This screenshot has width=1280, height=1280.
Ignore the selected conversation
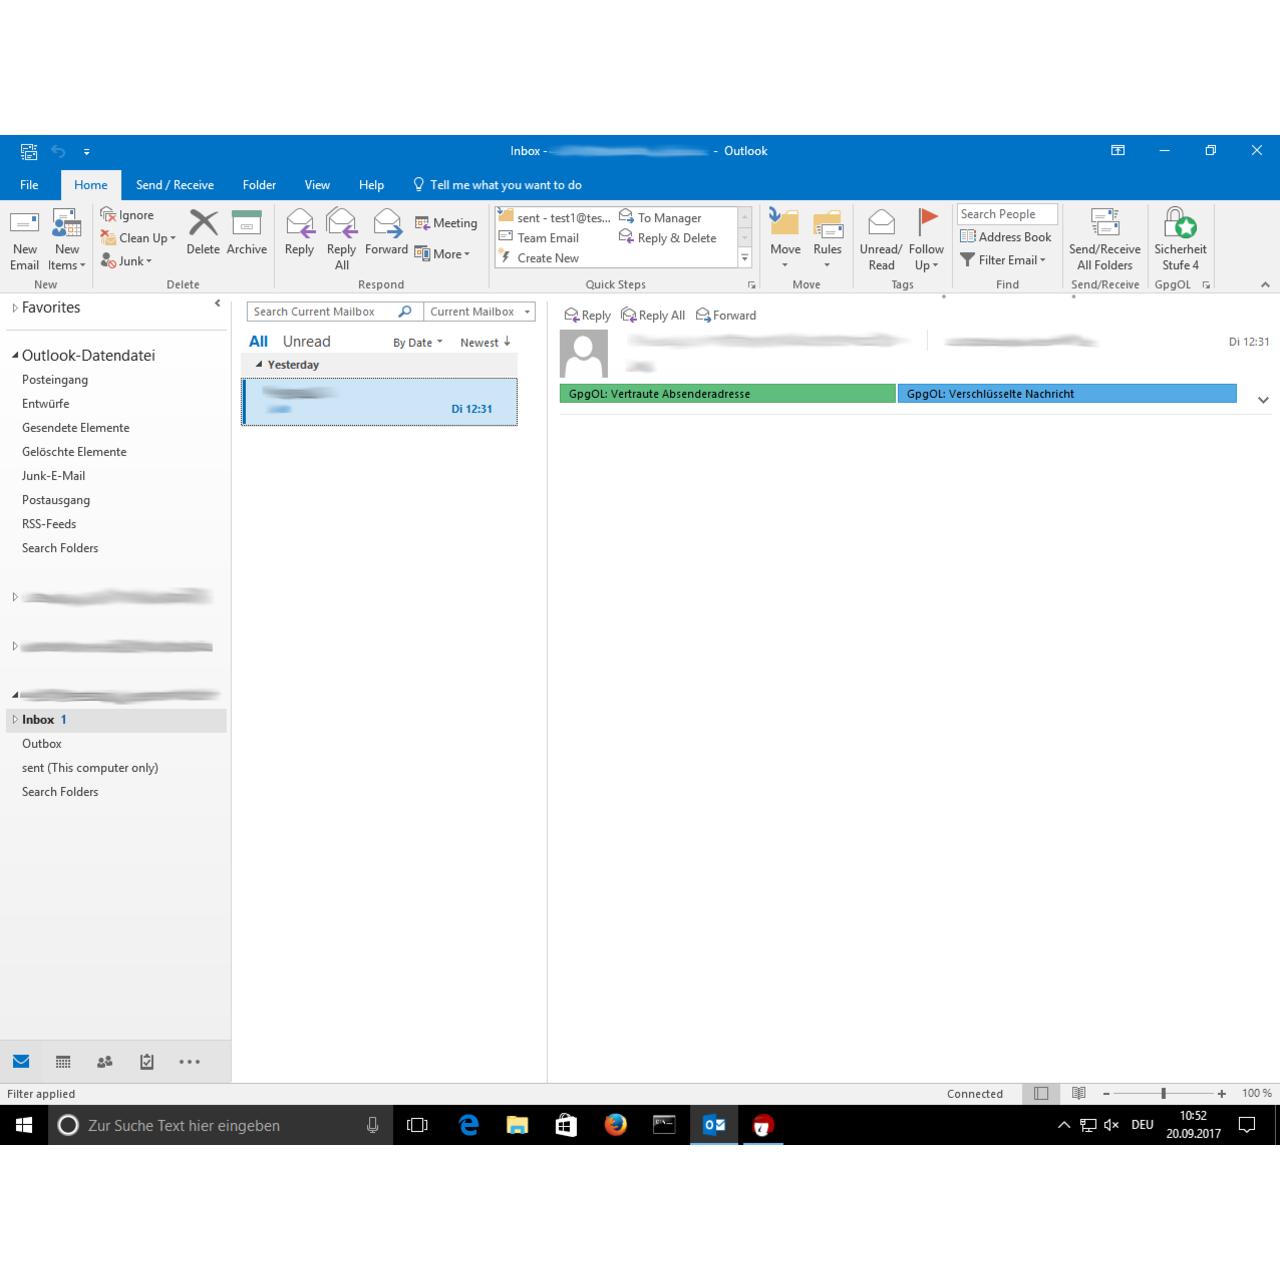(x=127, y=215)
